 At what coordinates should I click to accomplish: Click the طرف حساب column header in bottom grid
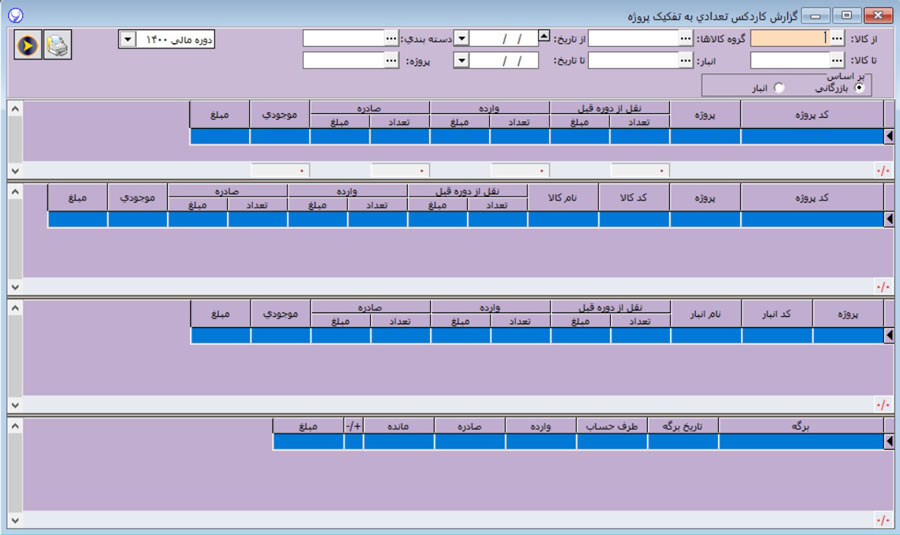[x=612, y=426]
